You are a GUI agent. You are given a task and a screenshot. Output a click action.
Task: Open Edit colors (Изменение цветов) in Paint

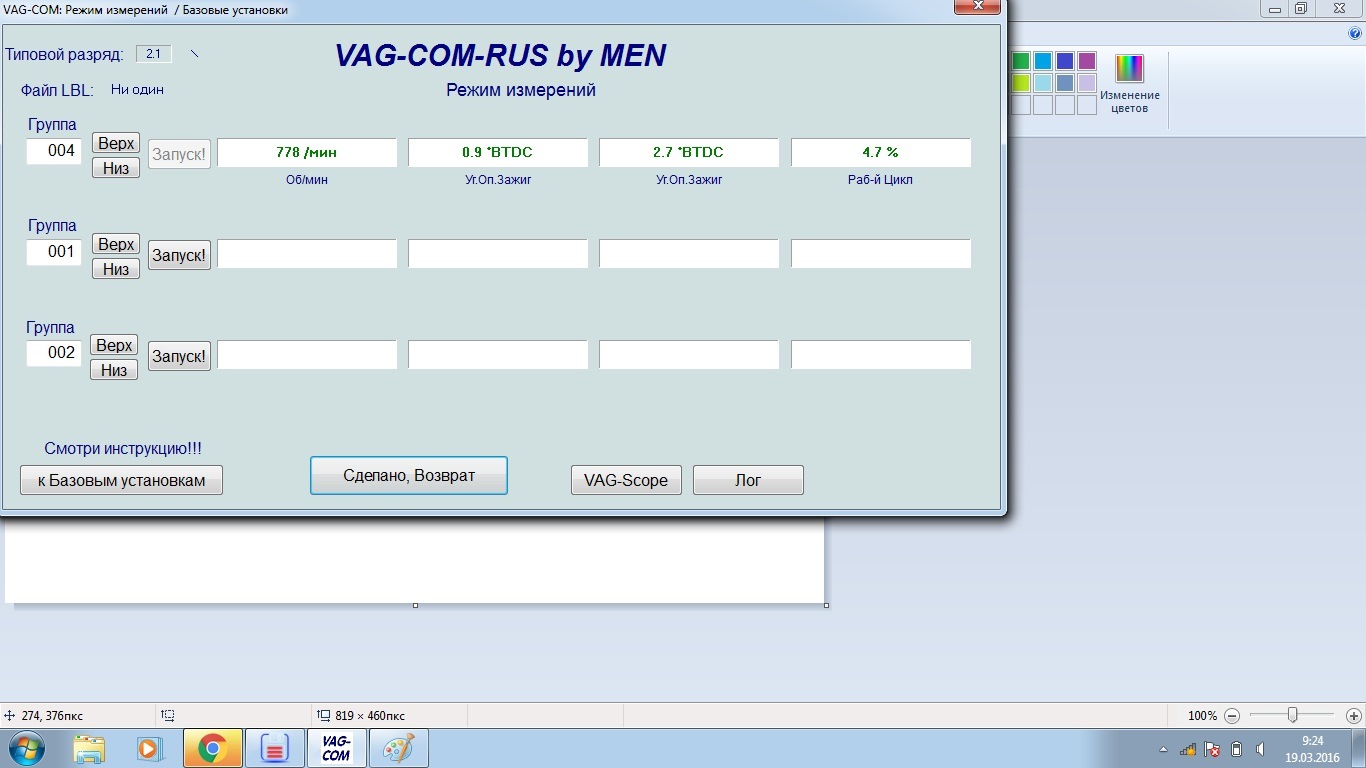1130,84
